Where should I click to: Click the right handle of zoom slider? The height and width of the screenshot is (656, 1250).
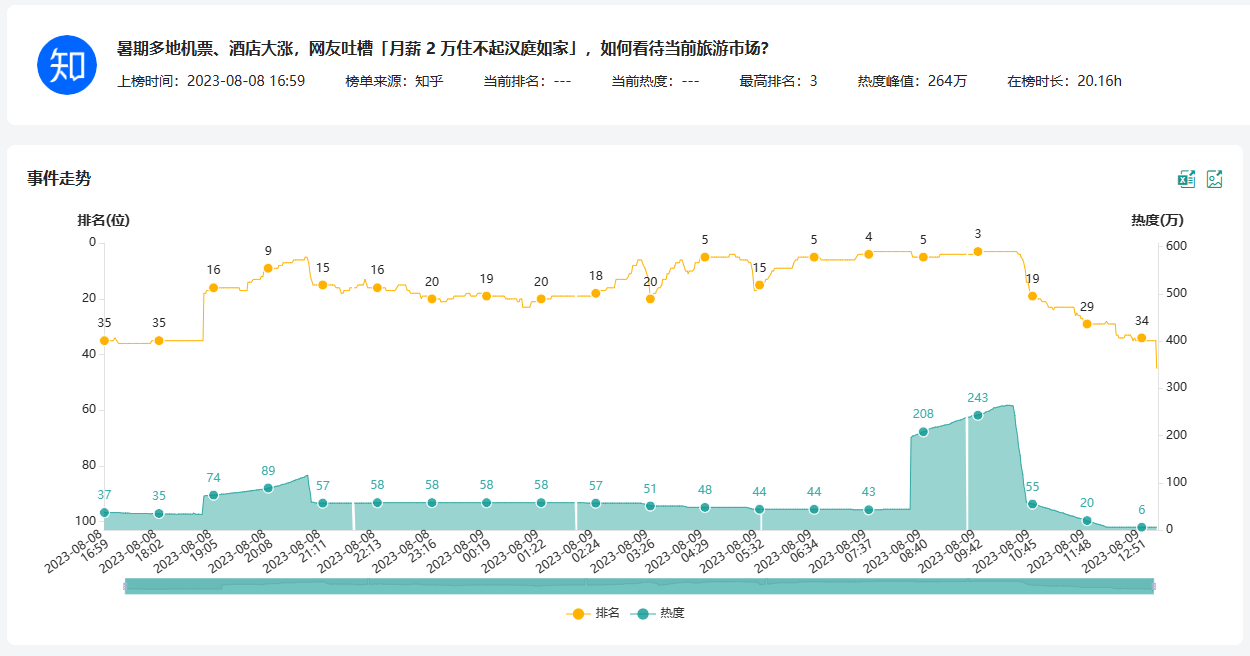pyautogui.click(x=1155, y=585)
